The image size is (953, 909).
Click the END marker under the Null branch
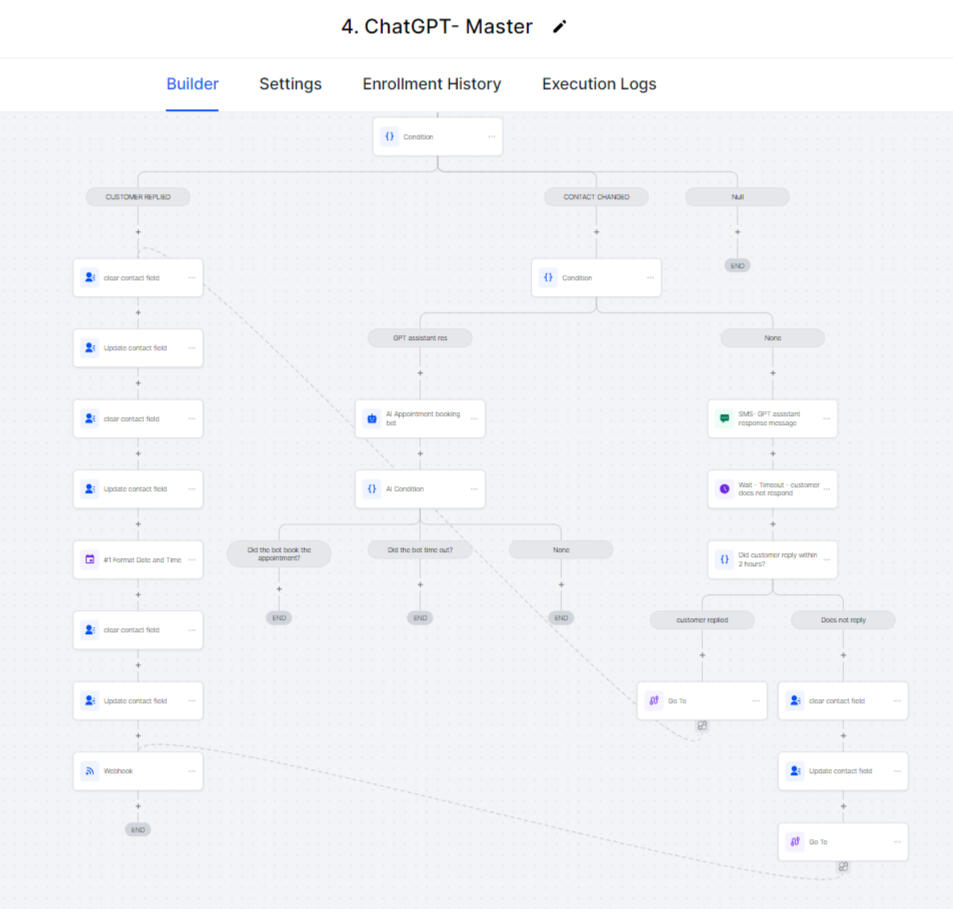point(737,266)
